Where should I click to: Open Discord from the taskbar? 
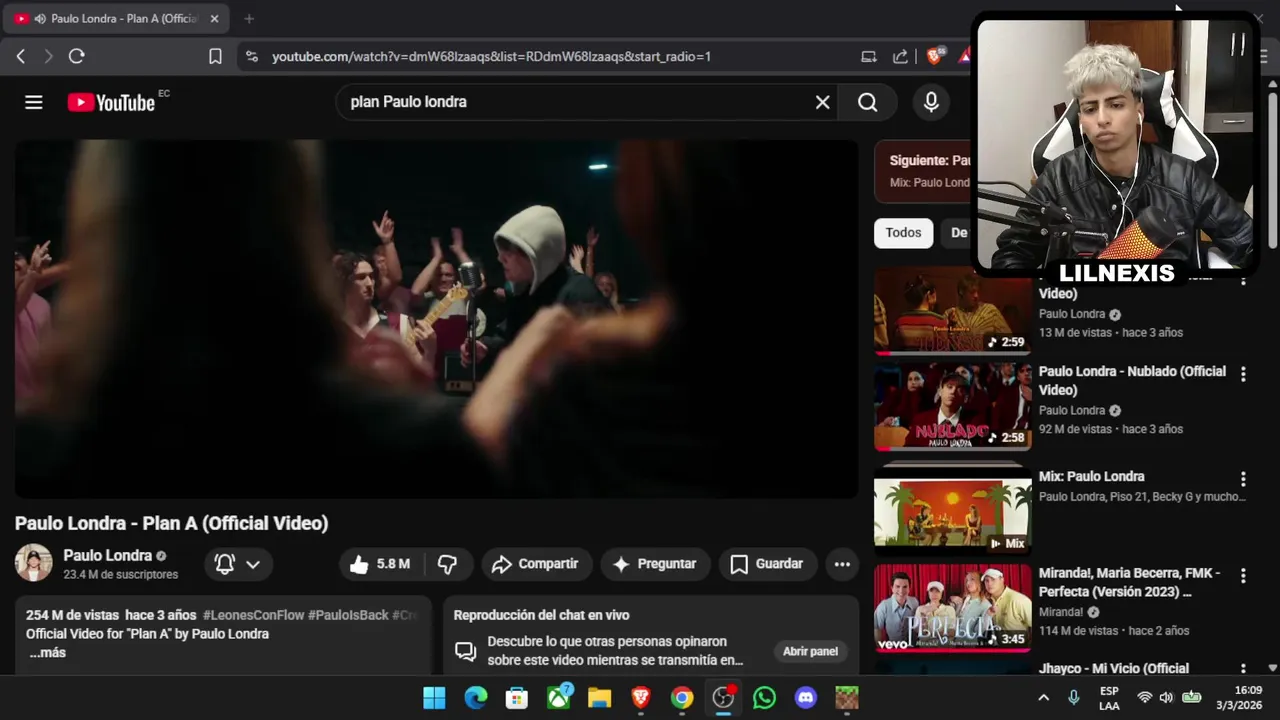click(x=805, y=698)
